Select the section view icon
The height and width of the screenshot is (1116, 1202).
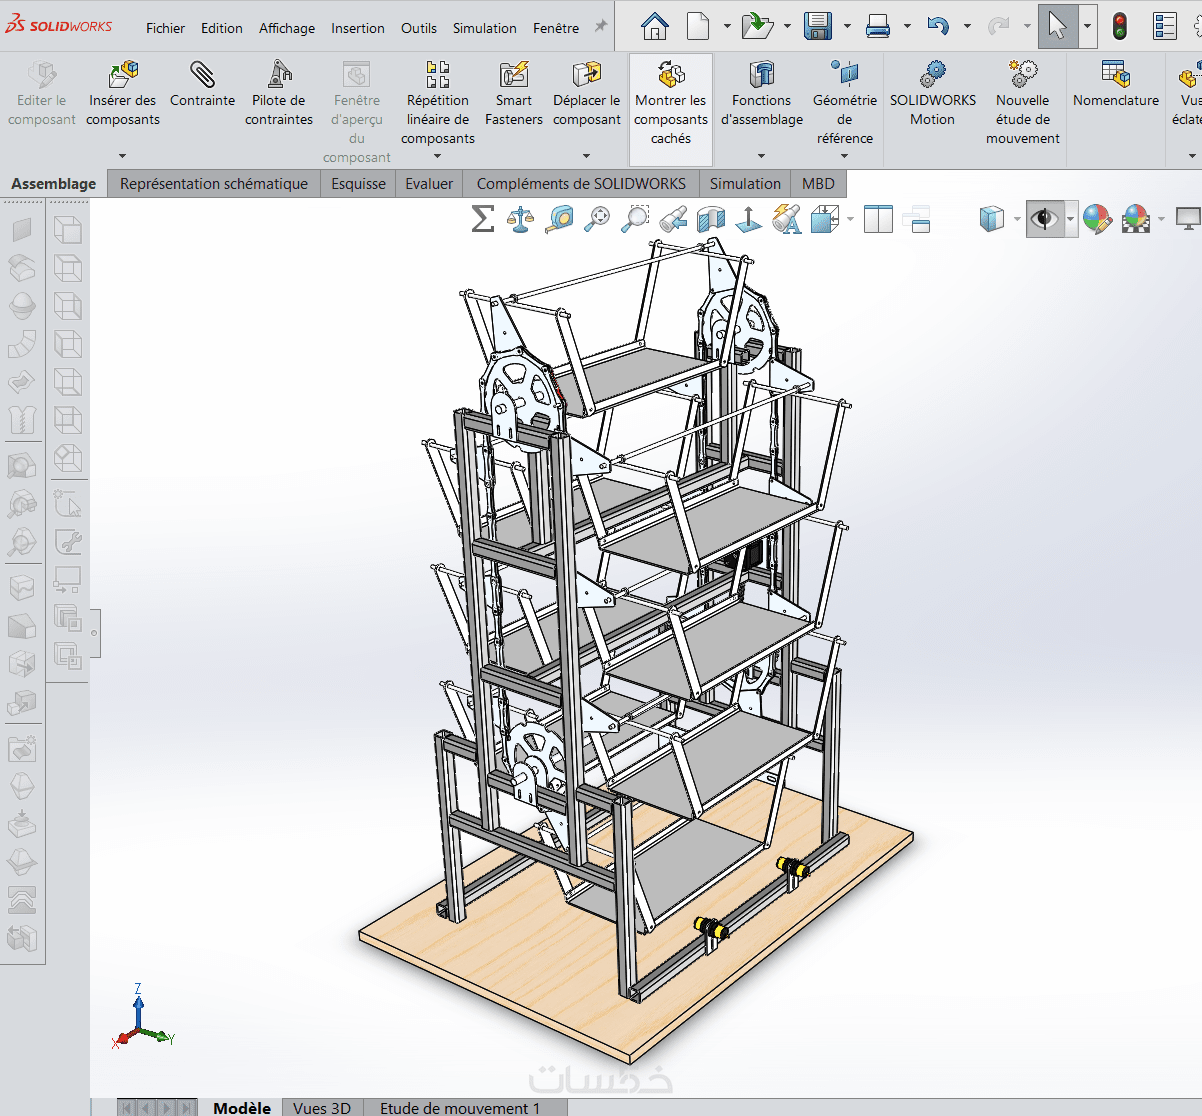pyautogui.click(x=710, y=219)
